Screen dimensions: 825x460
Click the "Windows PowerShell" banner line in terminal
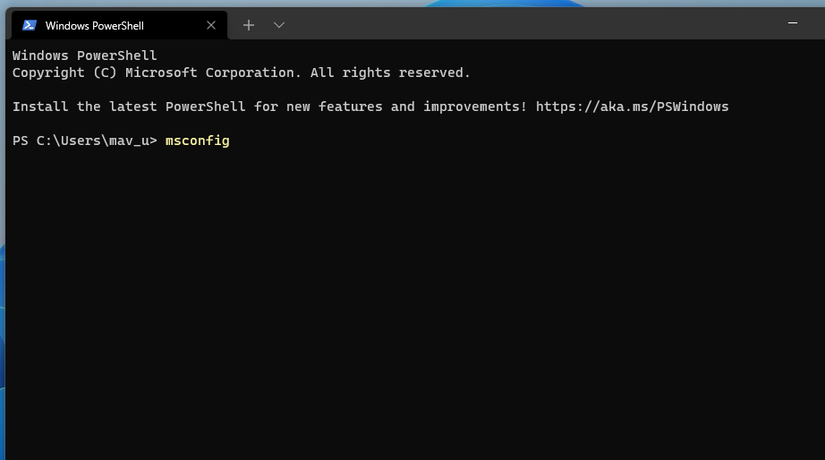point(84,56)
